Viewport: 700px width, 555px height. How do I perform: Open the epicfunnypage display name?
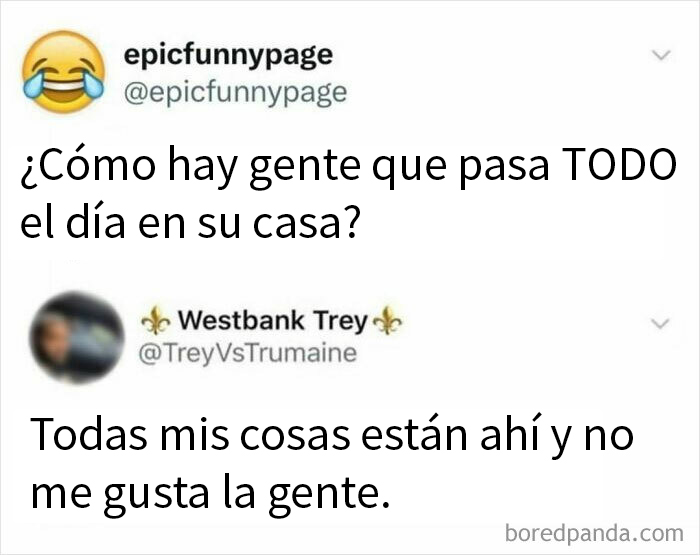tap(228, 56)
